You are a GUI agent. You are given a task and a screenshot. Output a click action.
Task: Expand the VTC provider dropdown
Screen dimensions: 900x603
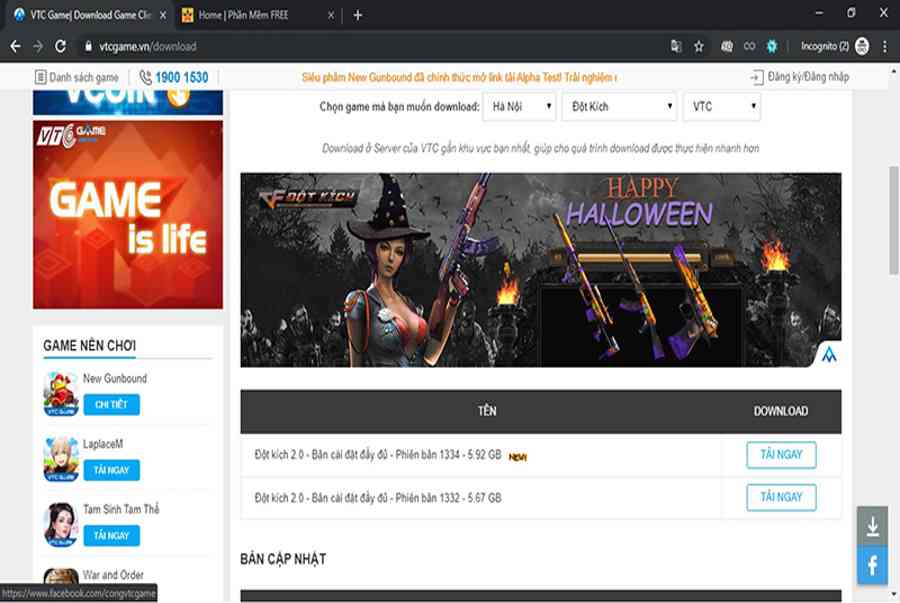(722, 107)
